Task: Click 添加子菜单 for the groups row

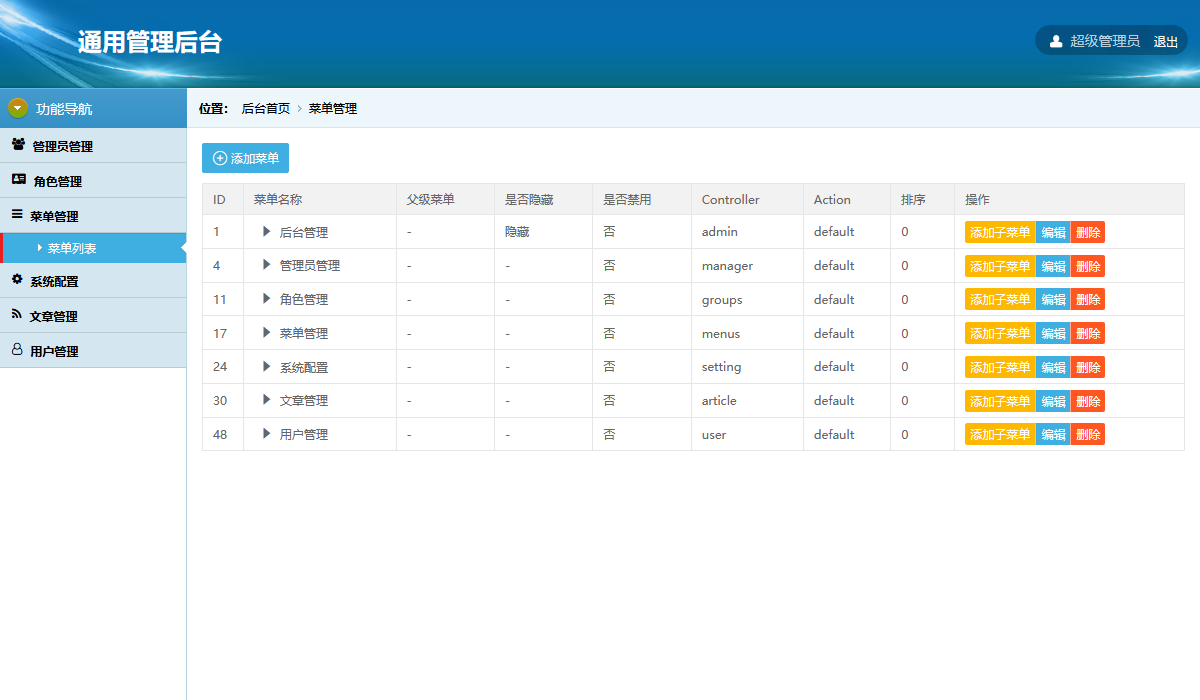Action: [999, 300]
